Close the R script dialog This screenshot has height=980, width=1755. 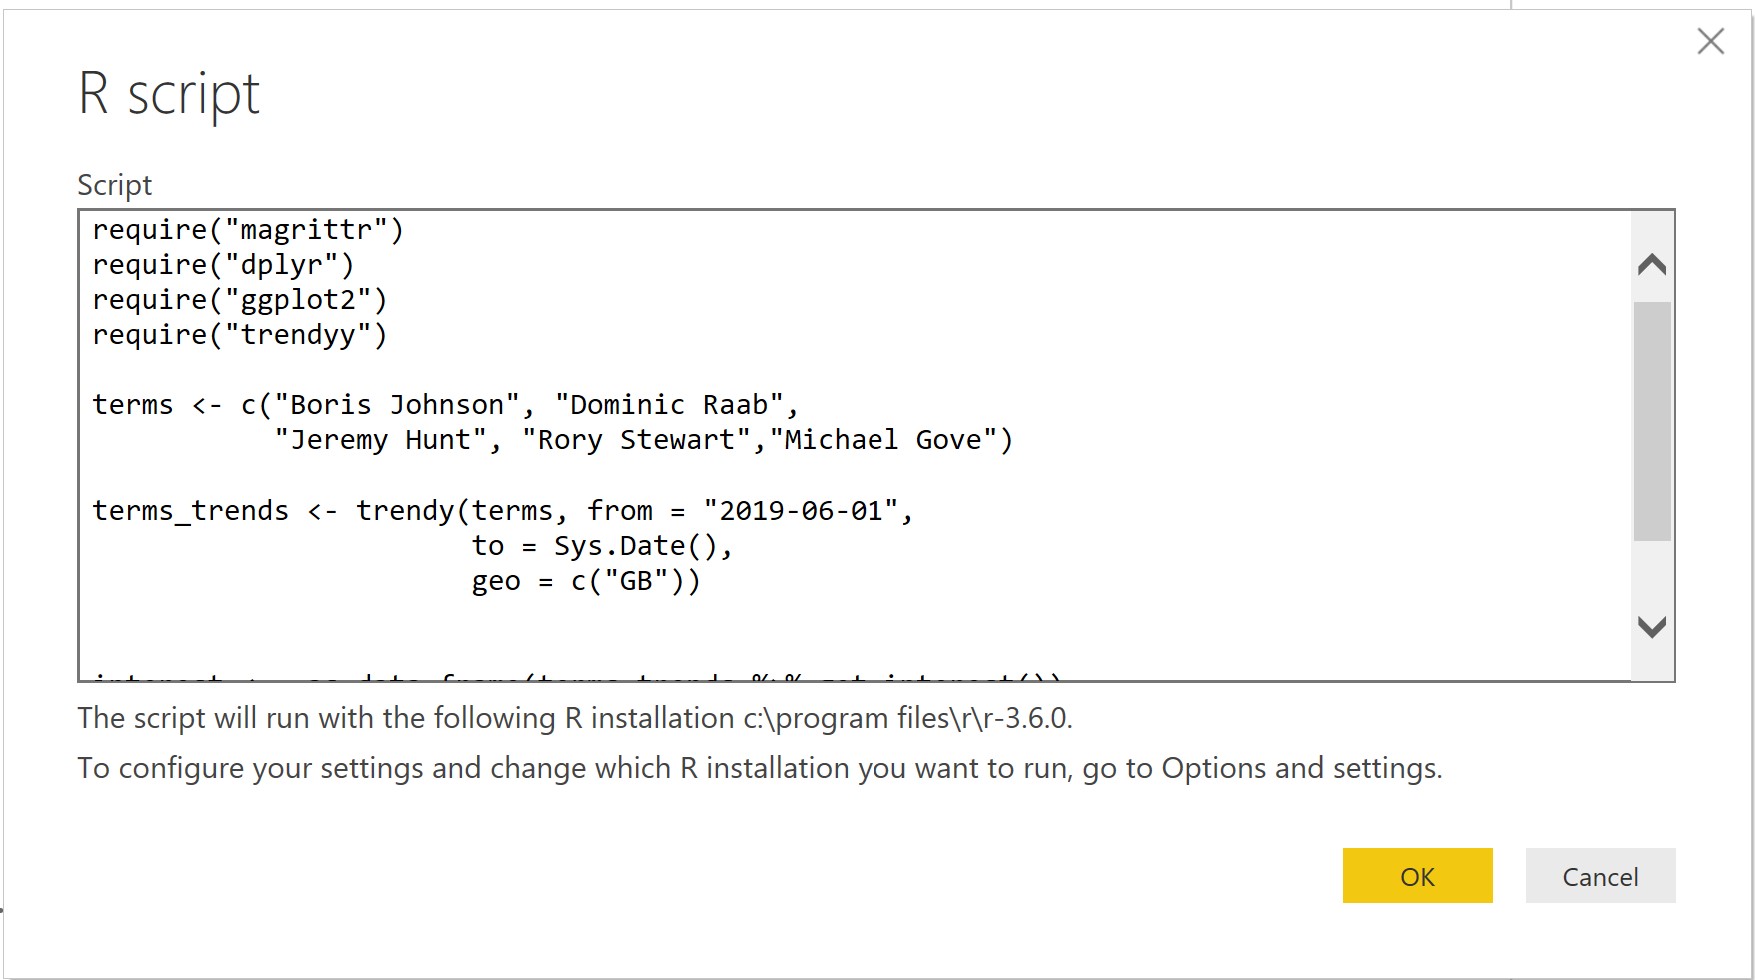coord(1712,42)
